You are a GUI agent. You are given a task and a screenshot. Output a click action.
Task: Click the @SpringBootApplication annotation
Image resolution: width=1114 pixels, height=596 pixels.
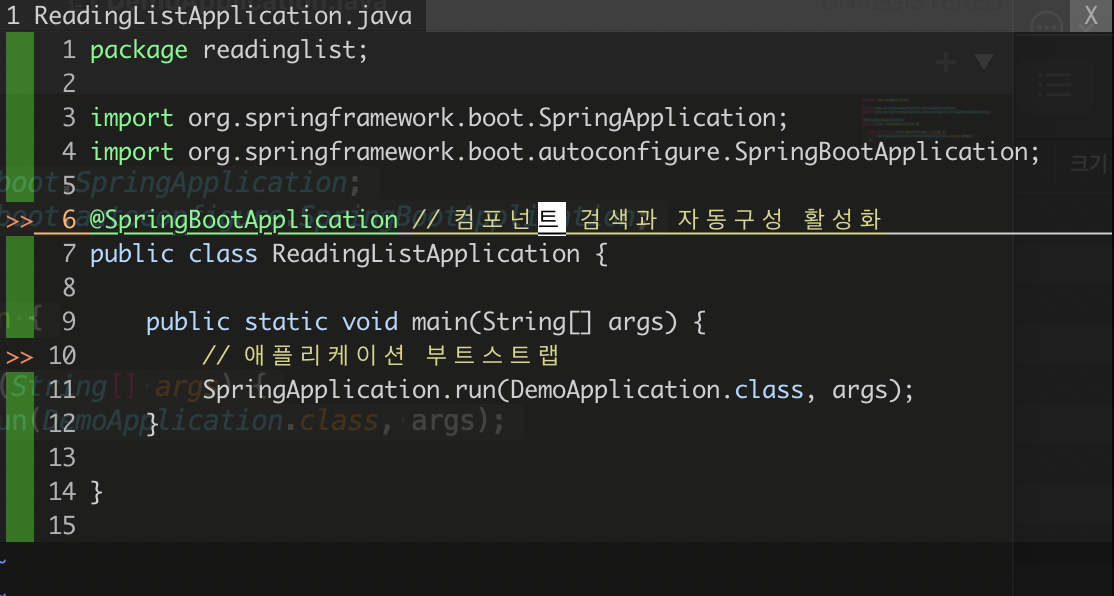244,220
